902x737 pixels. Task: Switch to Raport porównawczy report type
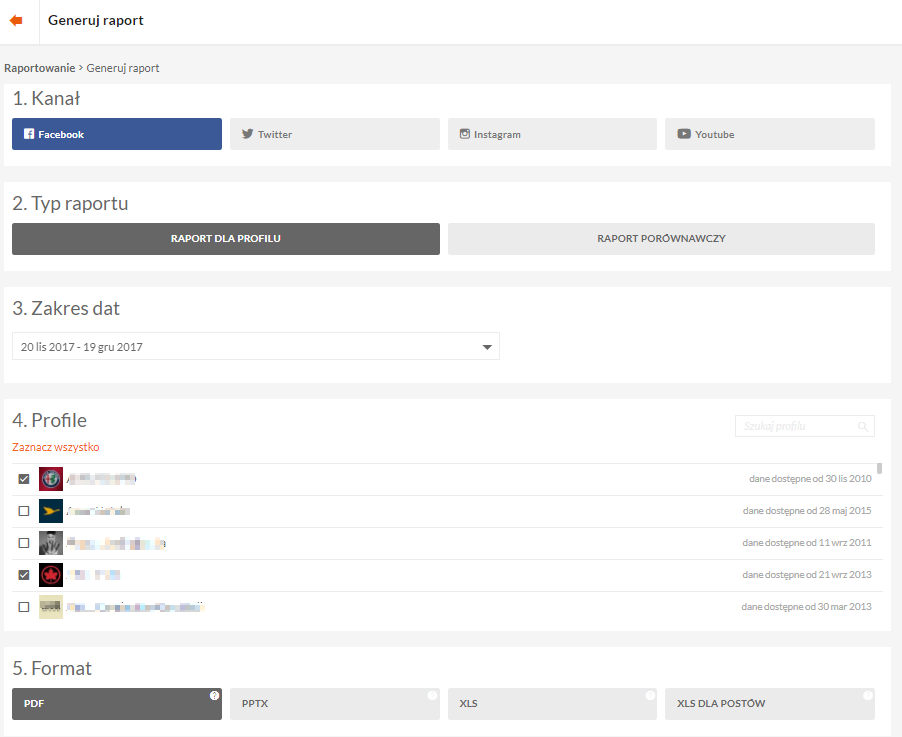pos(661,239)
